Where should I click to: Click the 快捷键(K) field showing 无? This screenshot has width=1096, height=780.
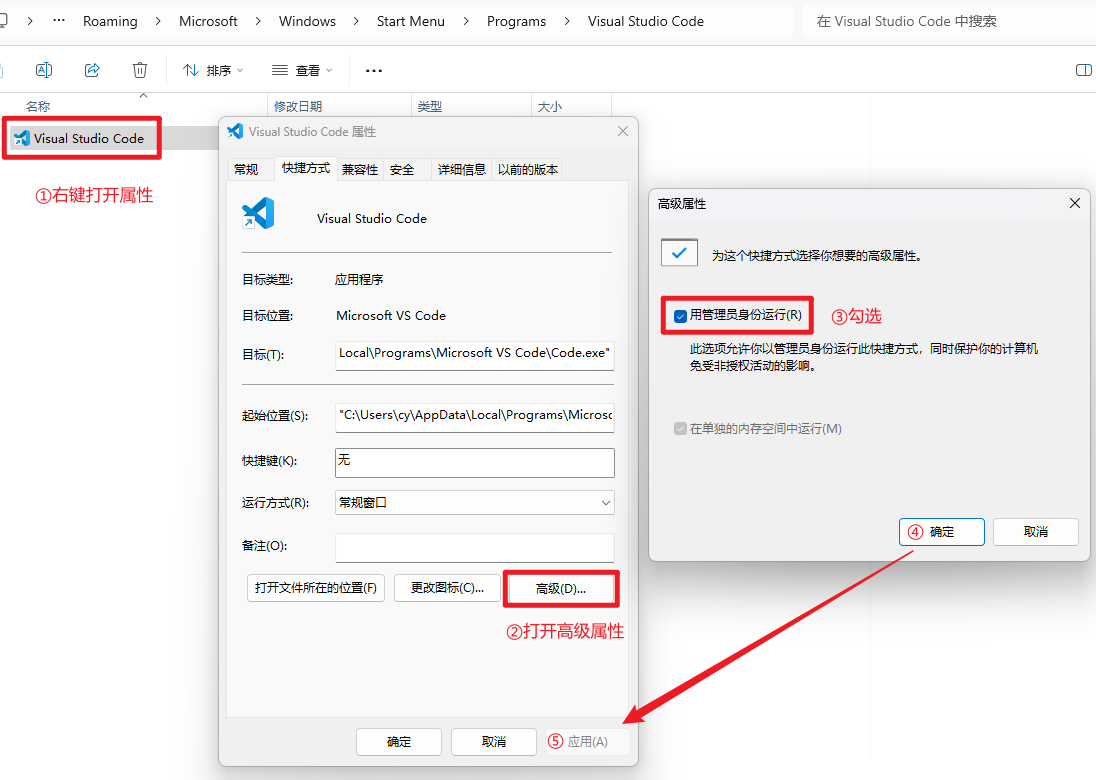475,462
